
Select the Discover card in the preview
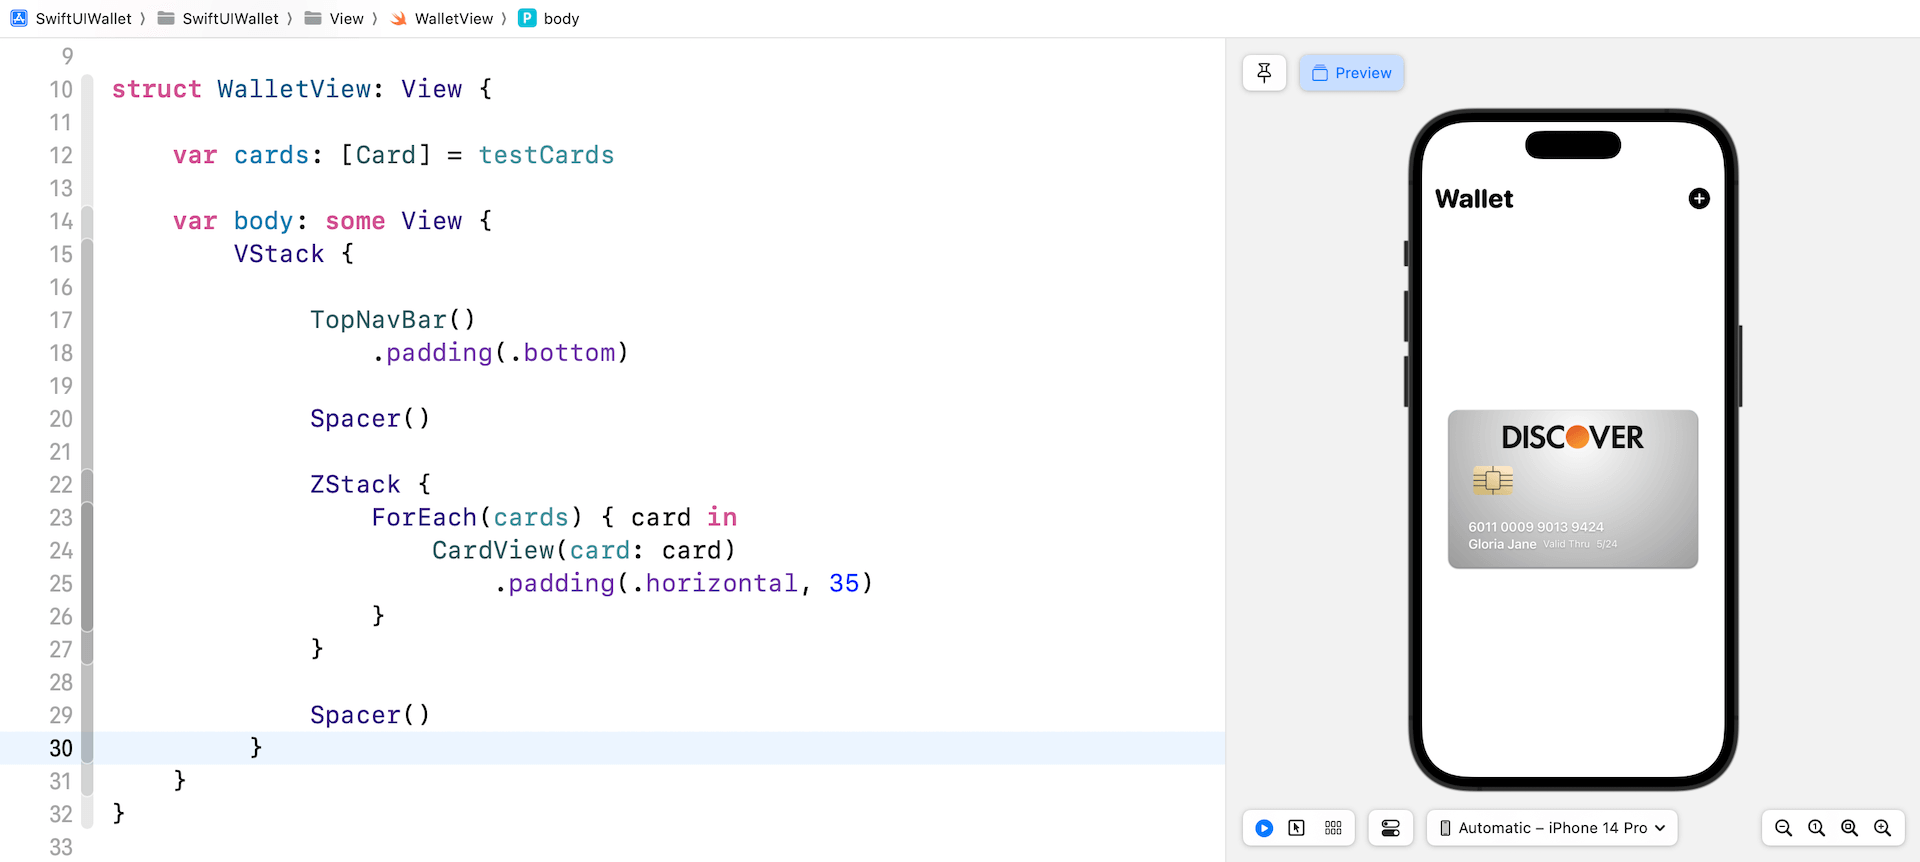[x=1573, y=489]
